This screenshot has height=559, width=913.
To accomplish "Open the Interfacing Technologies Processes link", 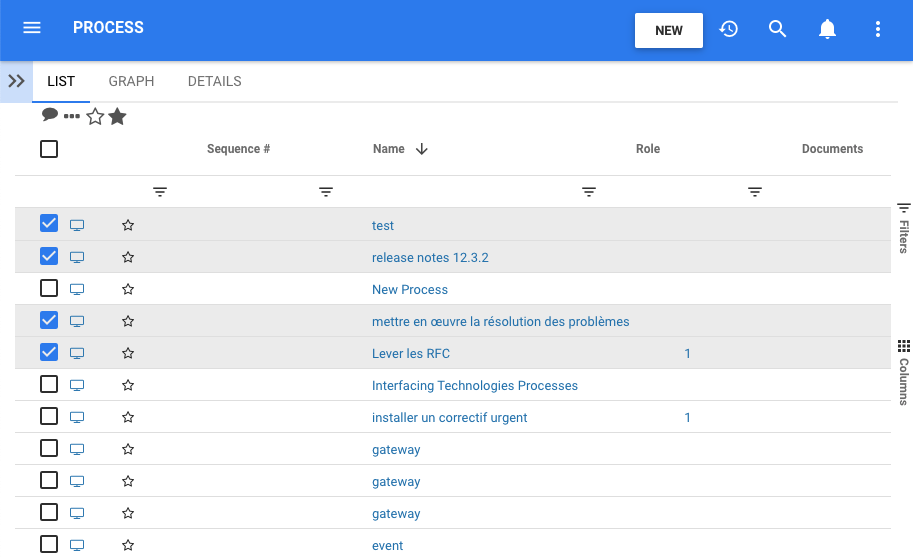I will coord(475,385).
